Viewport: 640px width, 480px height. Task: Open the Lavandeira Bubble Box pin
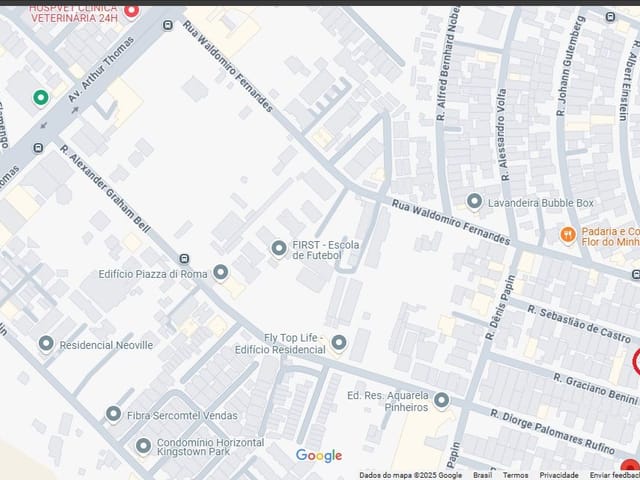(x=474, y=201)
